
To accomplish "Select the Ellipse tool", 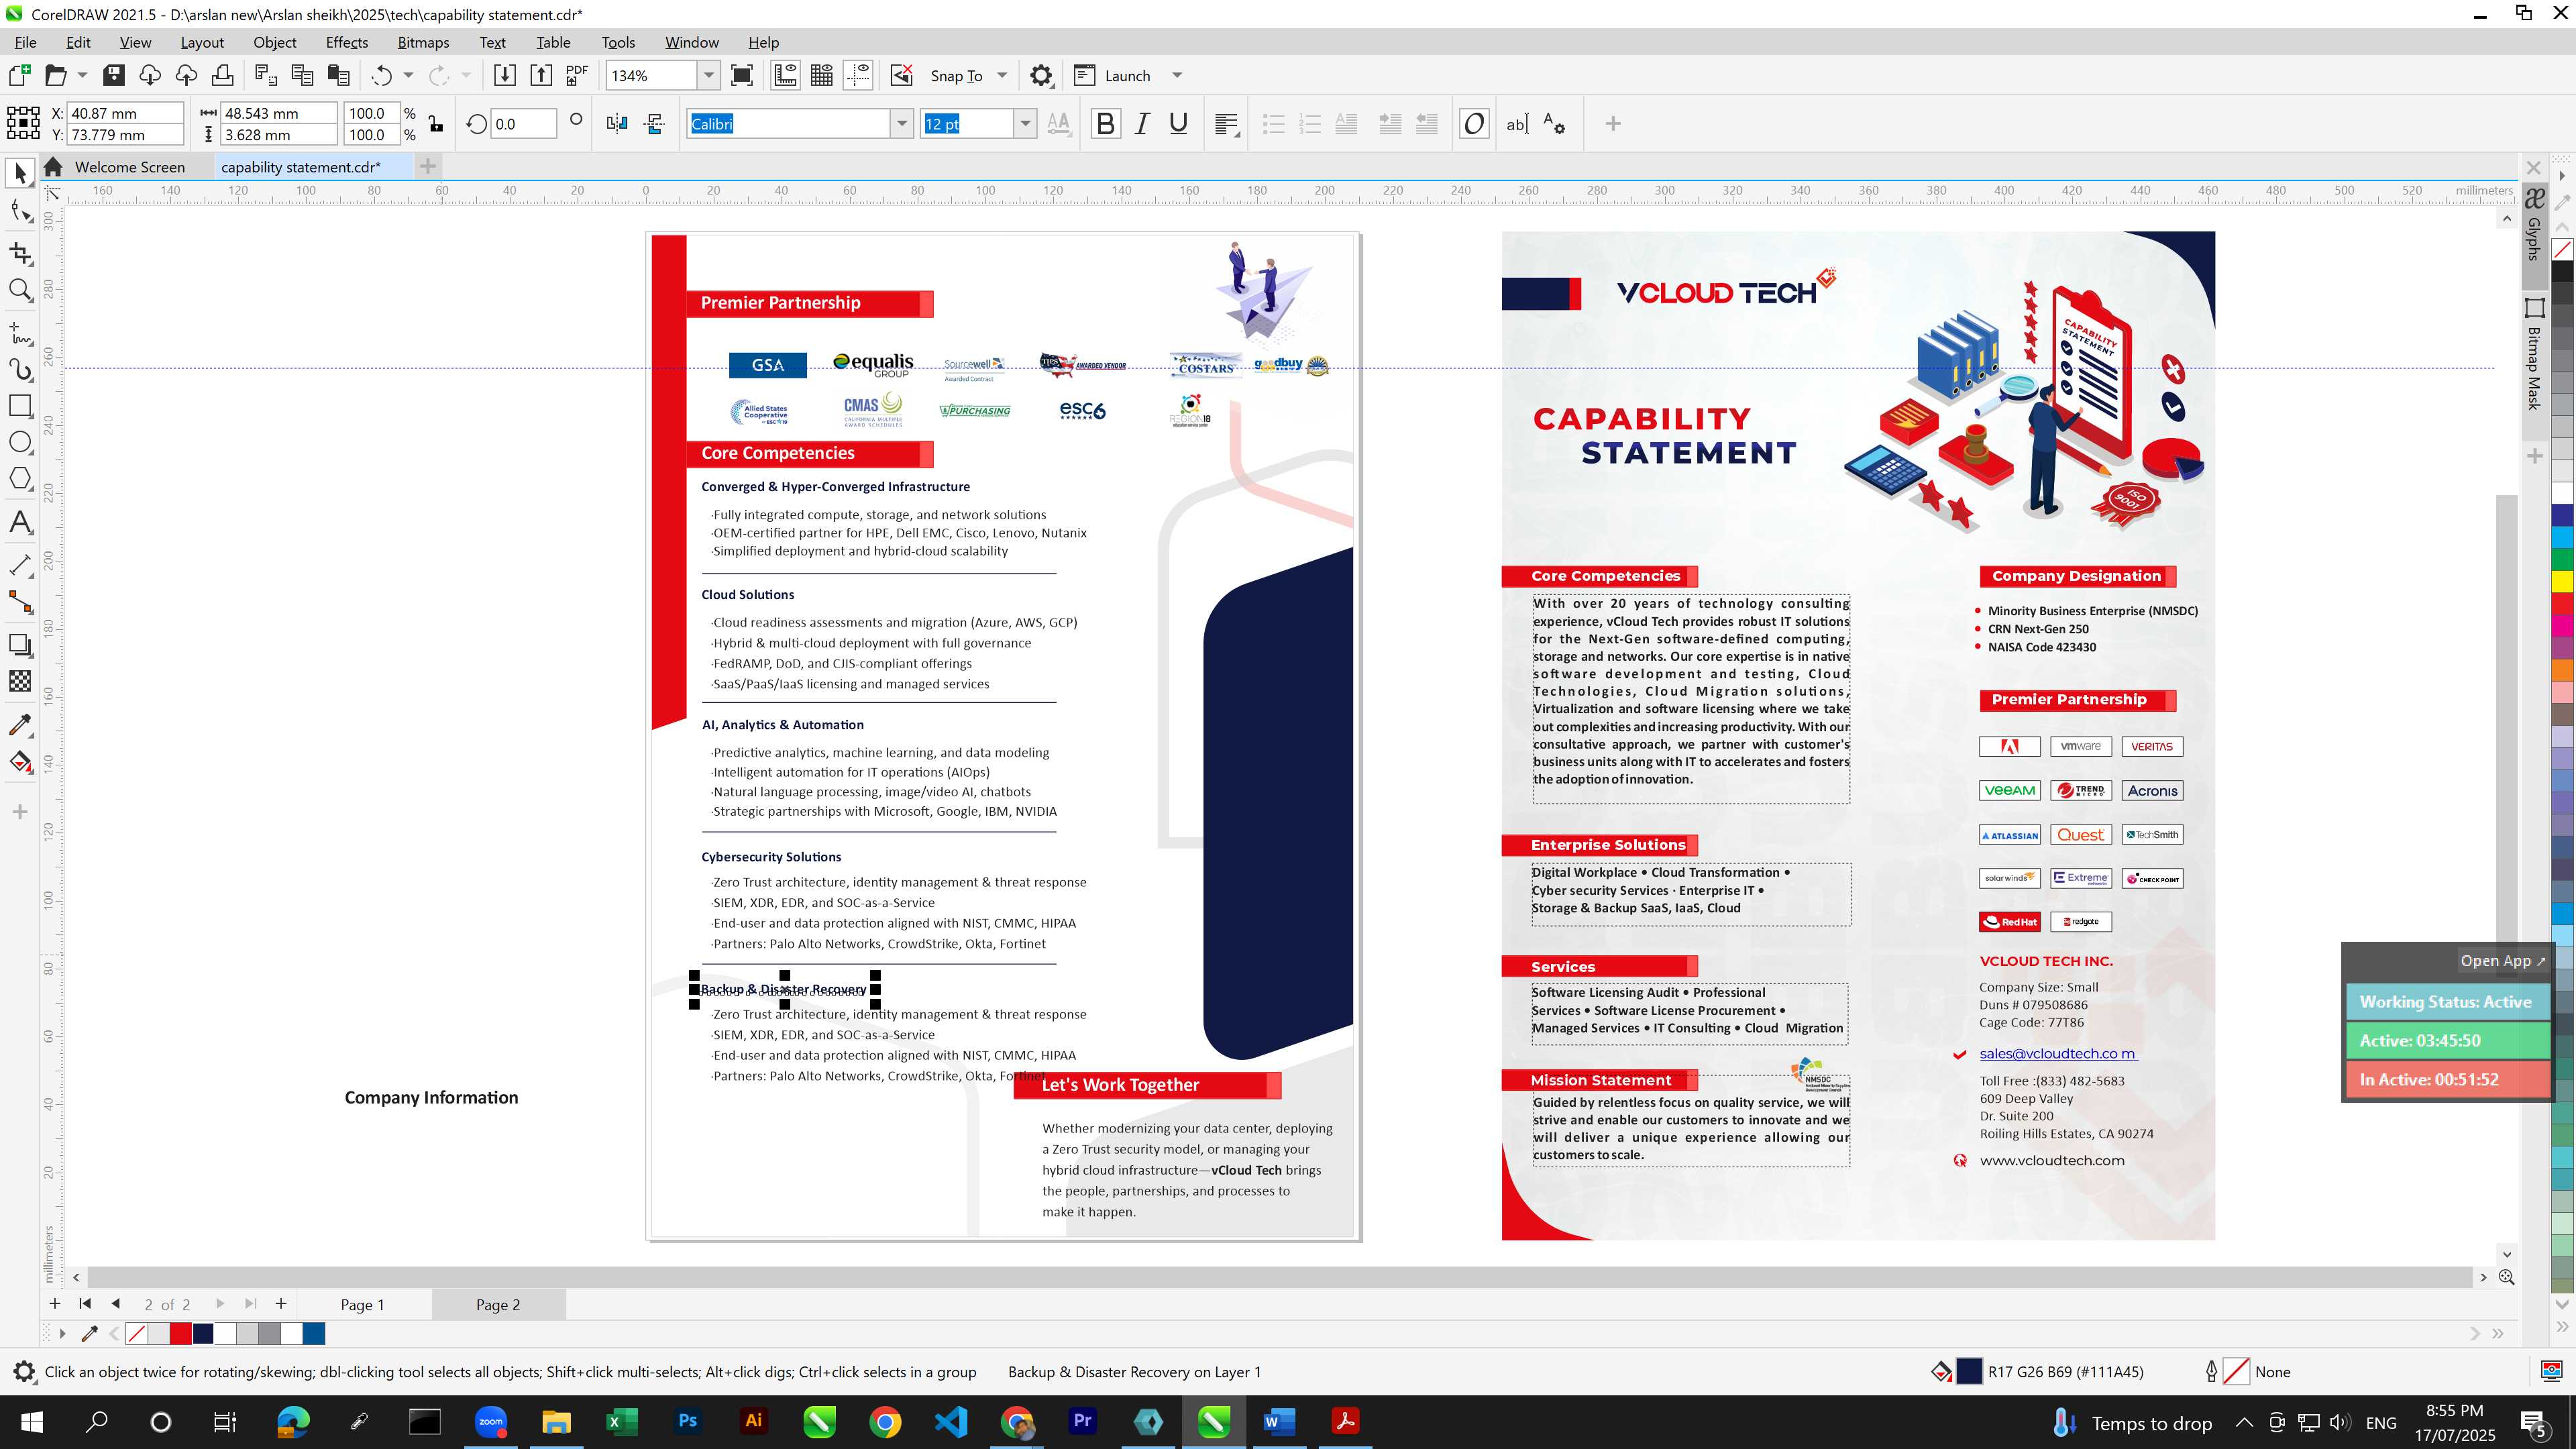I will 20,442.
